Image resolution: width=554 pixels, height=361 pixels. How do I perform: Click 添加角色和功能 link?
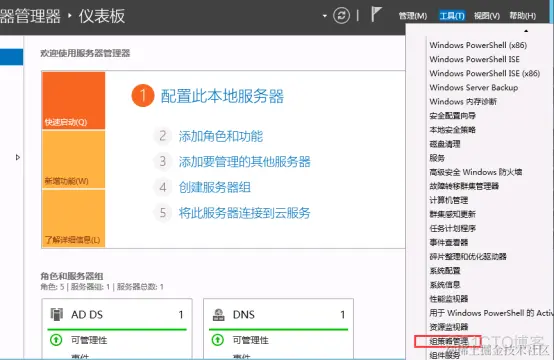coord(221,136)
